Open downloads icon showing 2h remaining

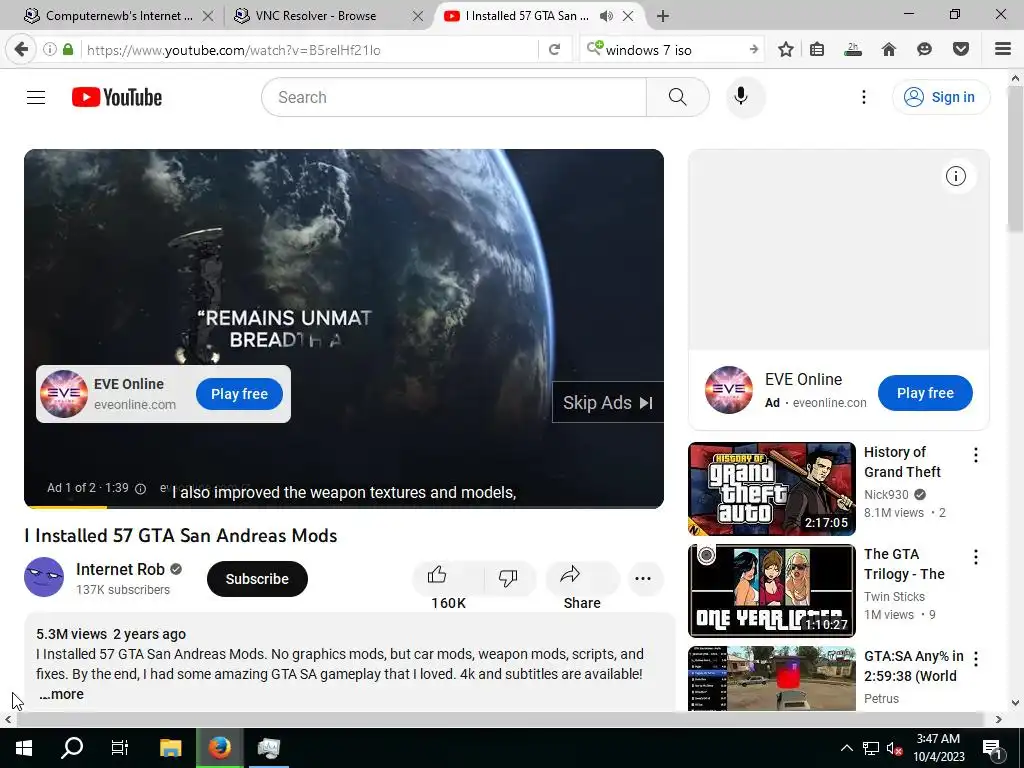tap(853, 50)
